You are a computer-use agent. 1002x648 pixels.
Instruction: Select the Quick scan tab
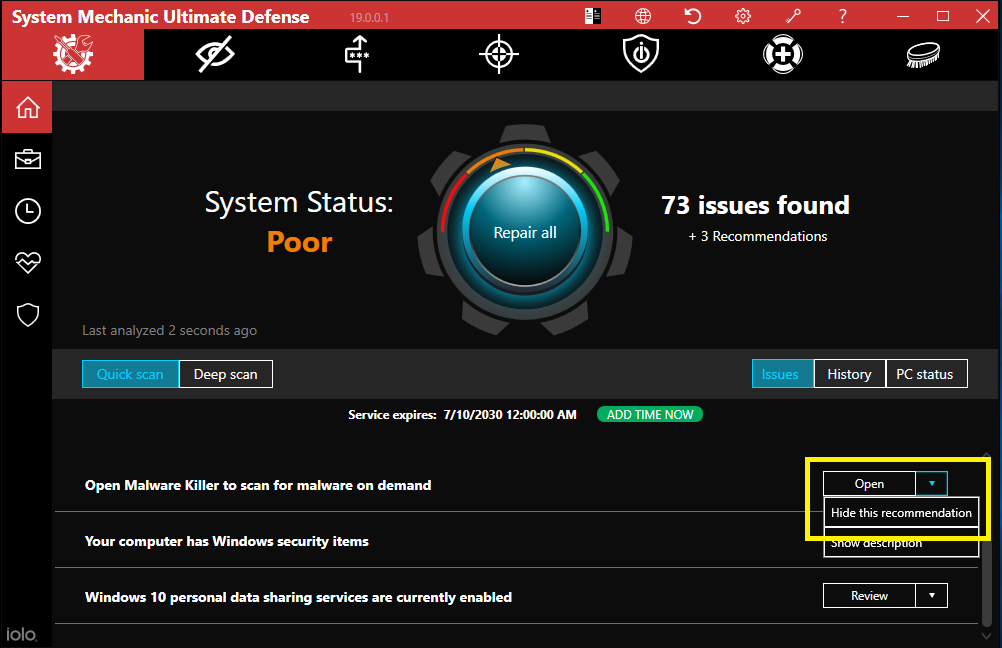point(130,374)
